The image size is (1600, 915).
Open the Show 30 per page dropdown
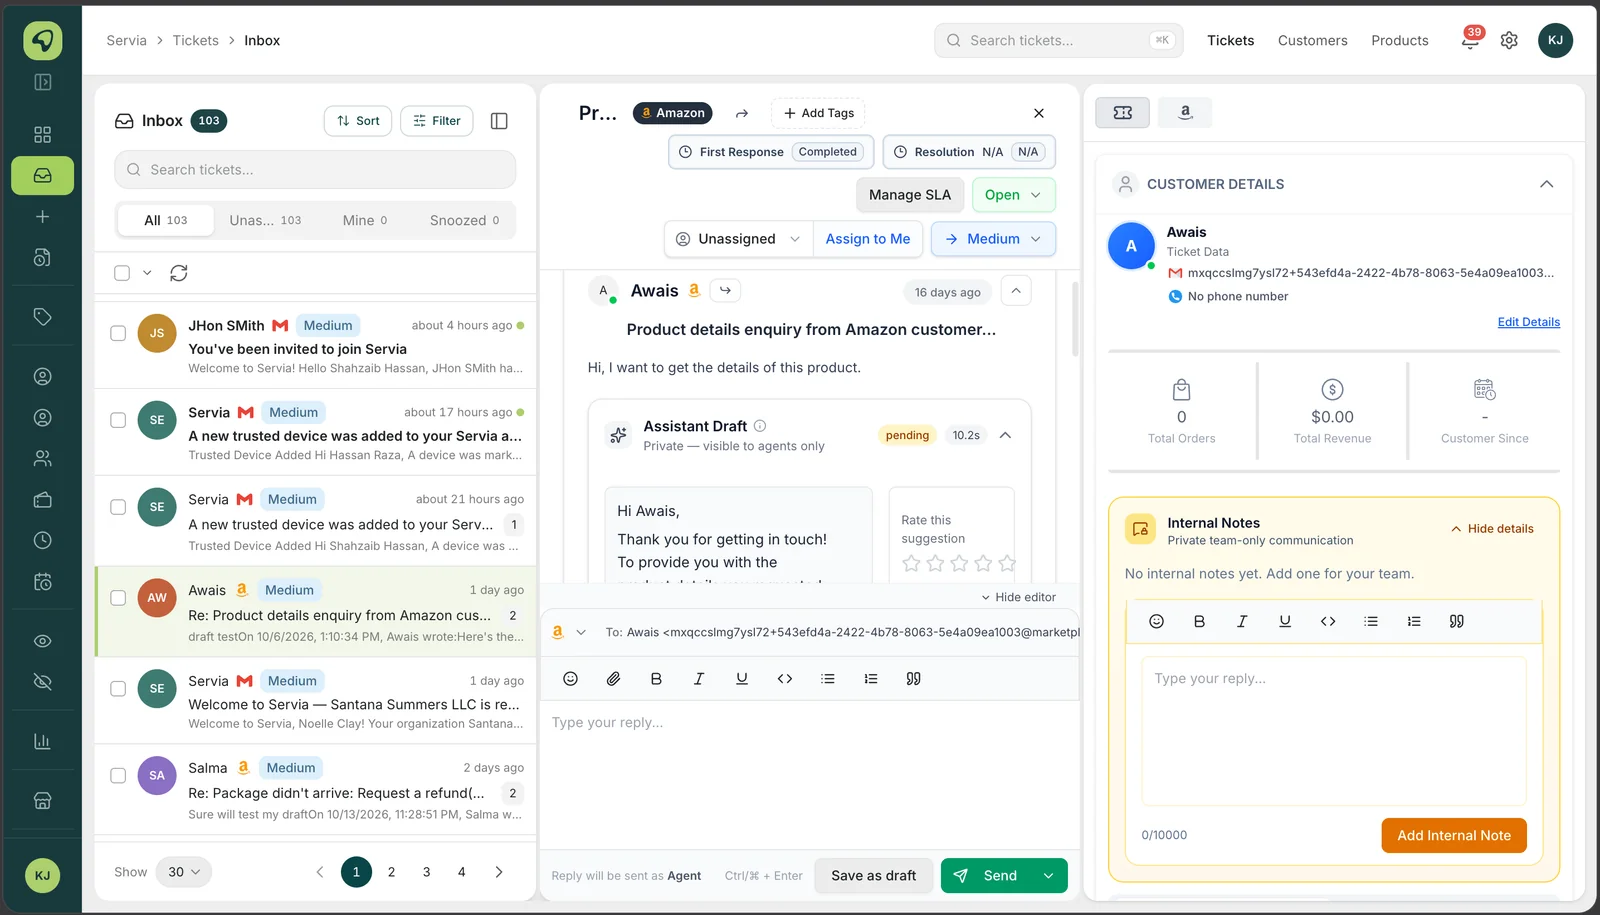click(x=184, y=872)
